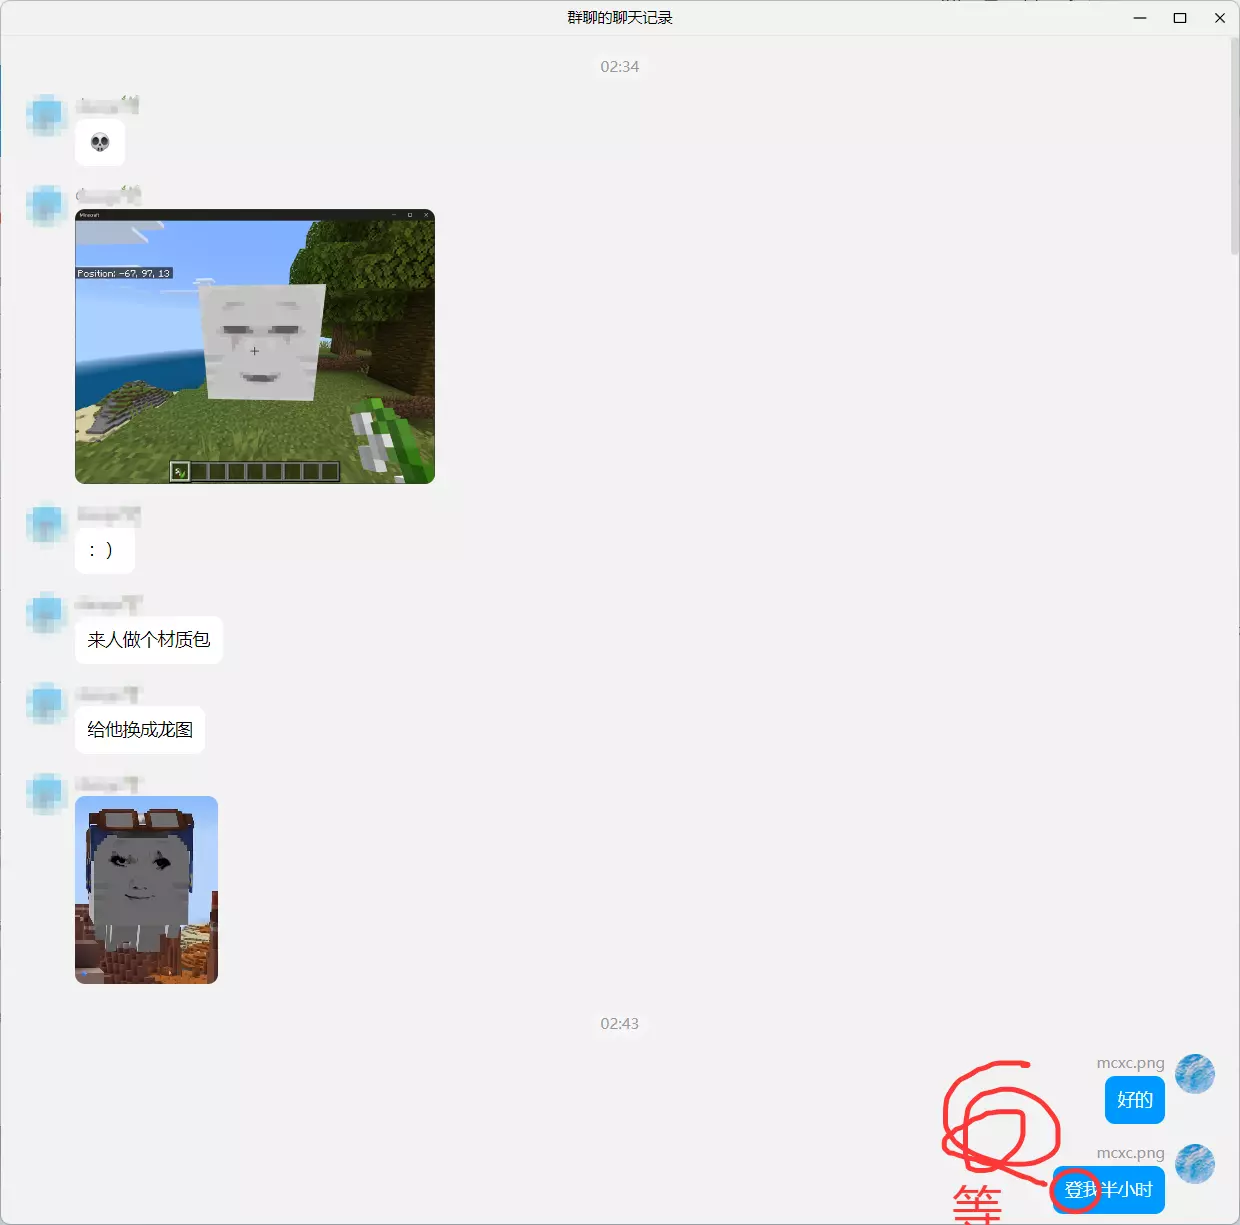
Task: Select the message '来人做个材质包'
Action: pos(149,640)
